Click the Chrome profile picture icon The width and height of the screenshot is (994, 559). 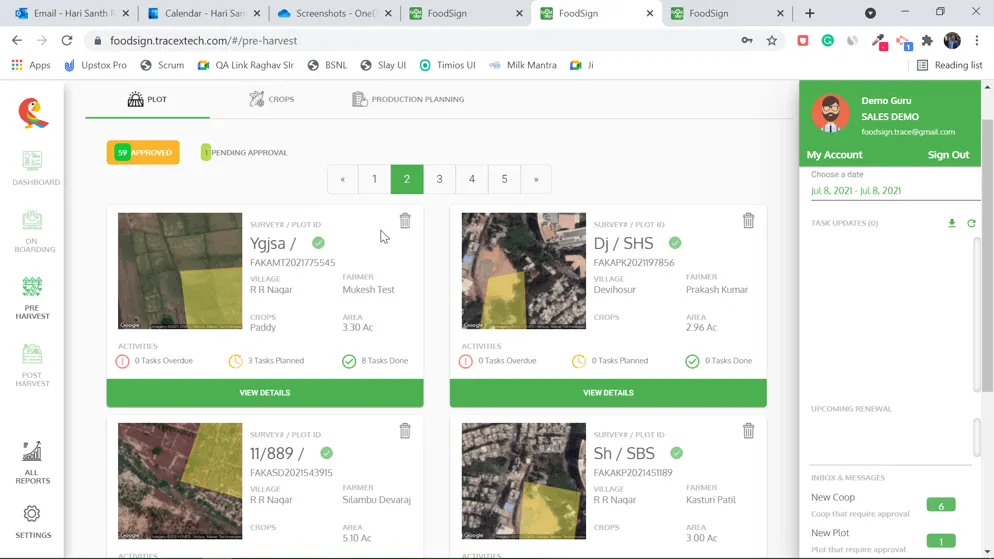pyautogui.click(x=952, y=41)
